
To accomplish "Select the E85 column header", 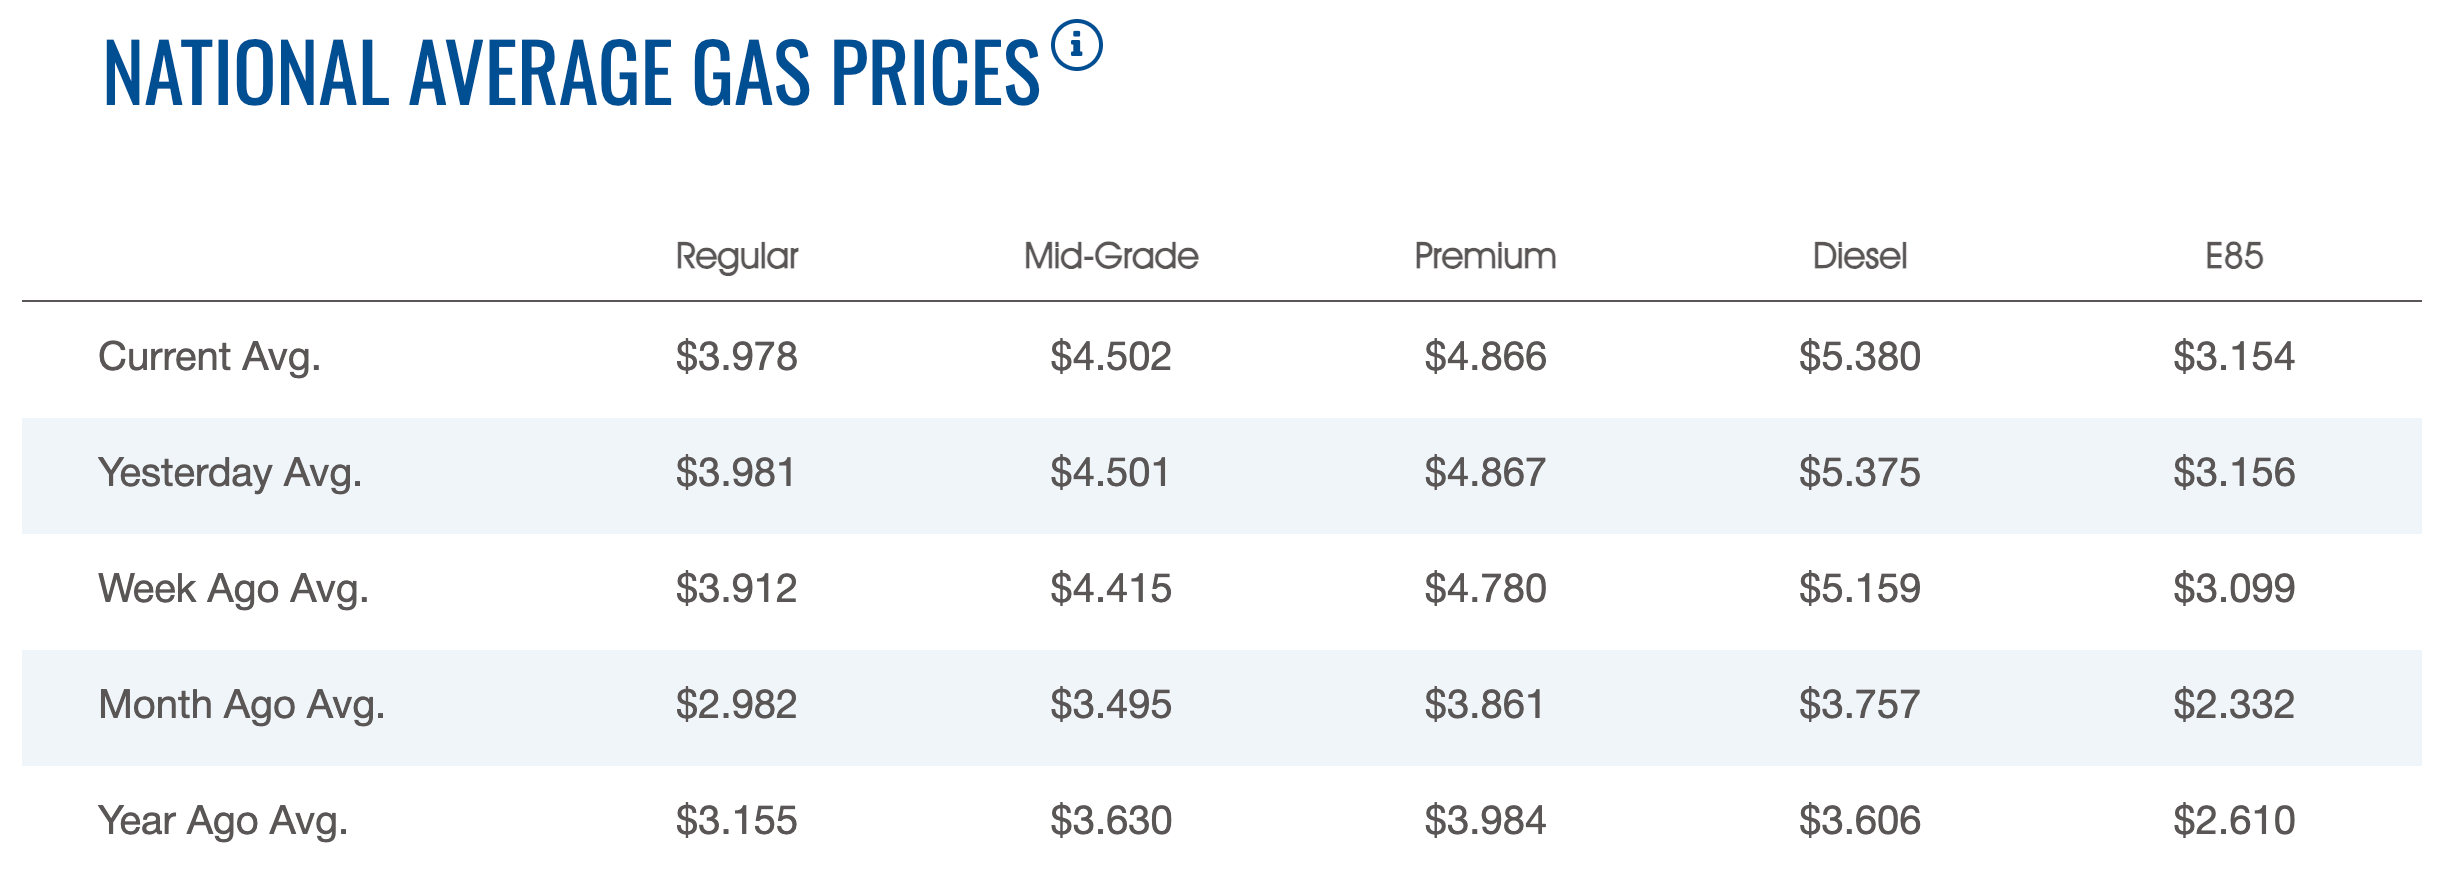I will [x=2234, y=256].
